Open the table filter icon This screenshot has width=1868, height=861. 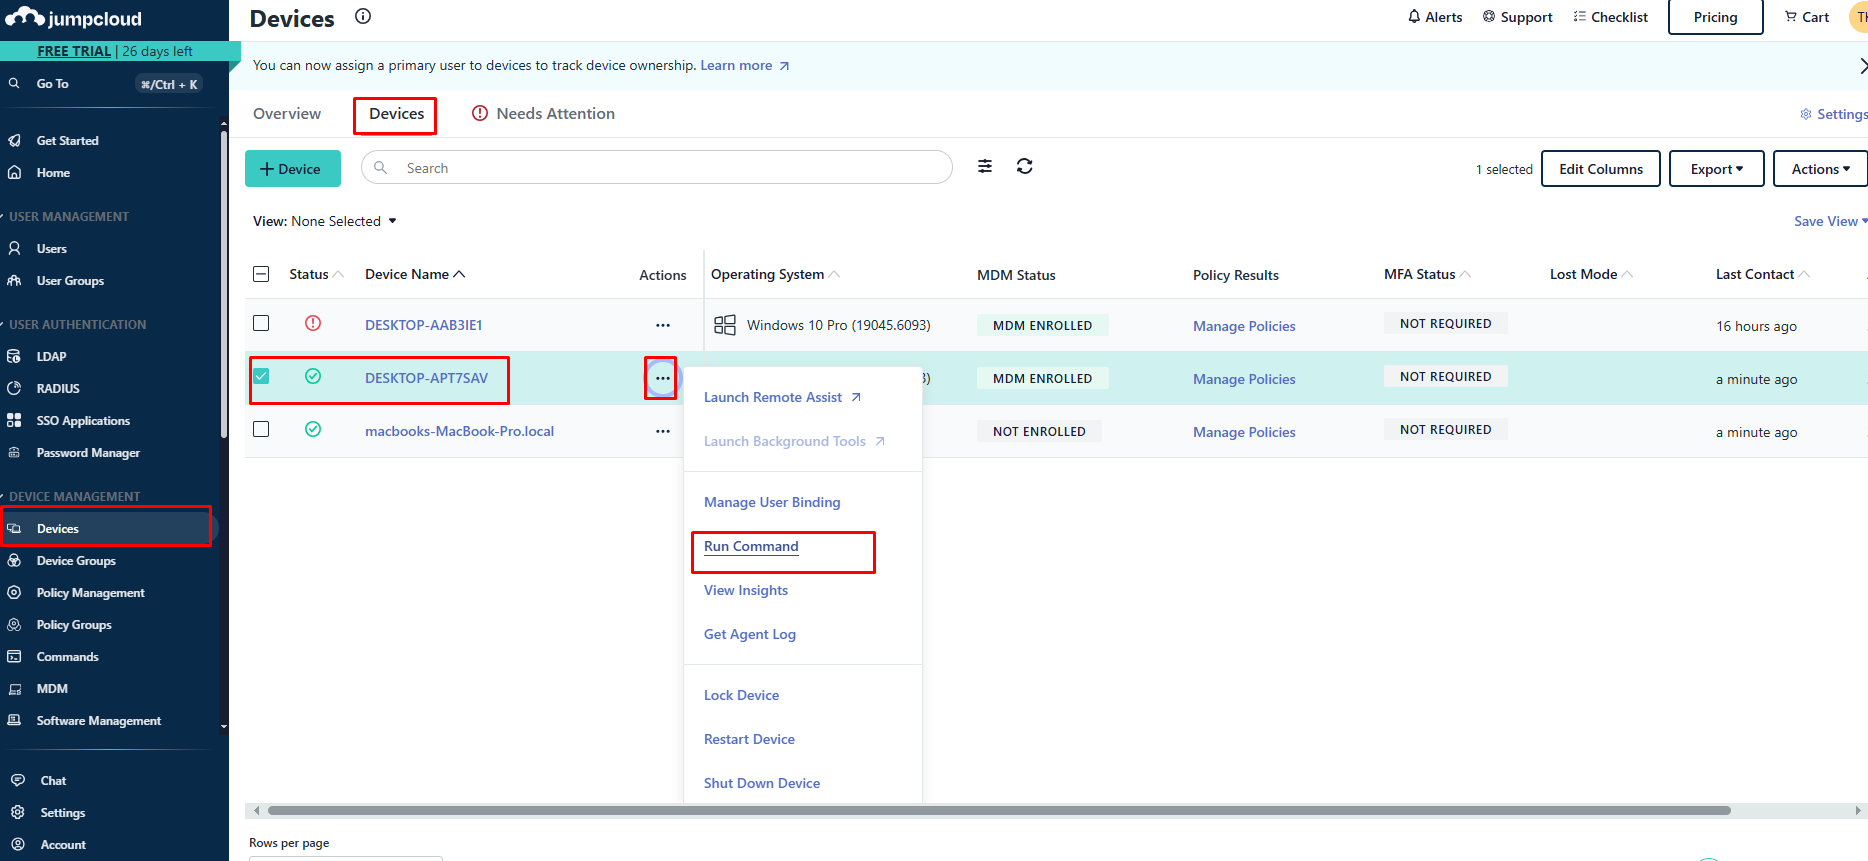[x=985, y=166]
